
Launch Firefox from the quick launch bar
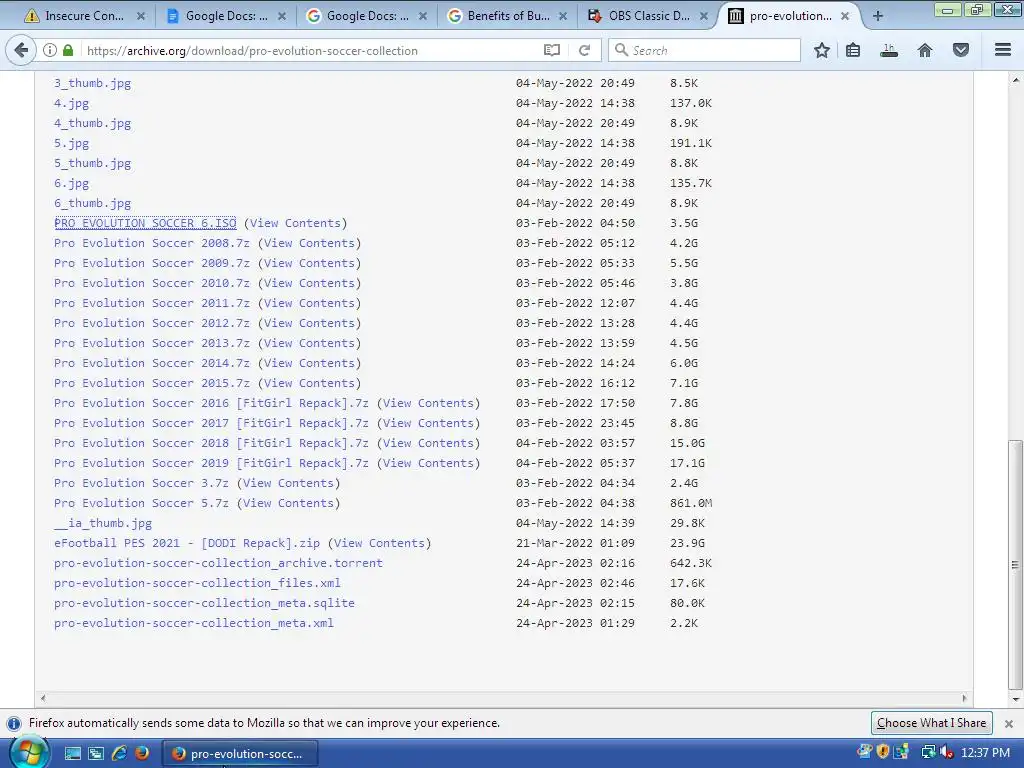point(141,753)
